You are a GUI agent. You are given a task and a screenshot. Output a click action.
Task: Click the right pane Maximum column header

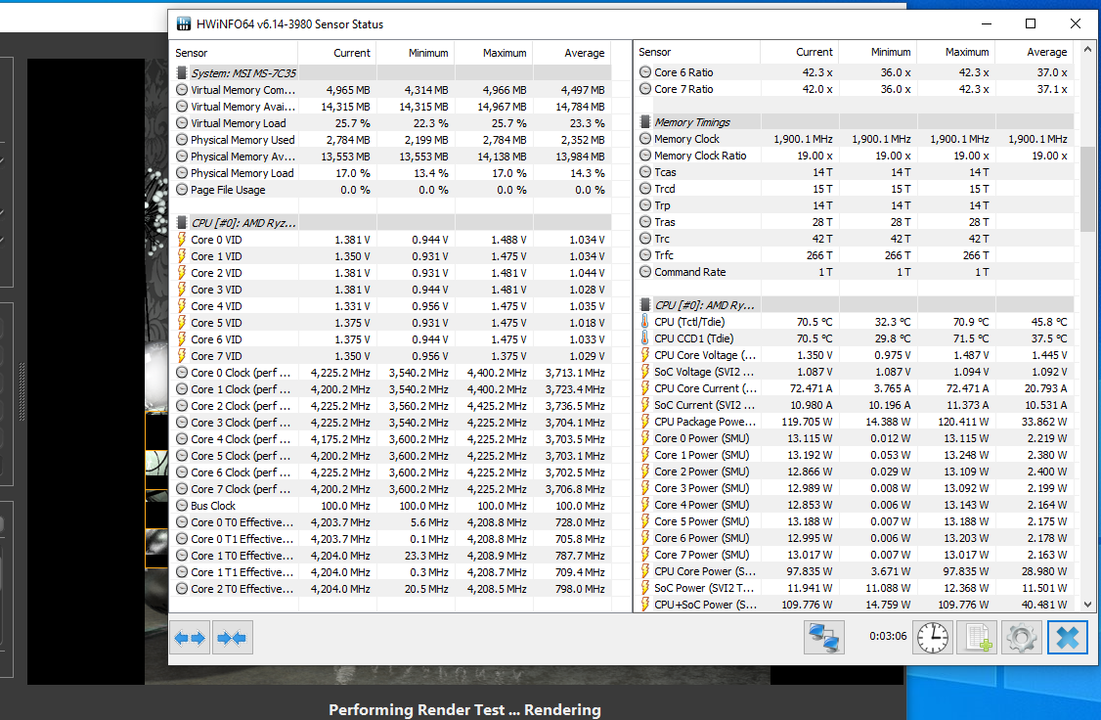pyautogui.click(x=956, y=52)
